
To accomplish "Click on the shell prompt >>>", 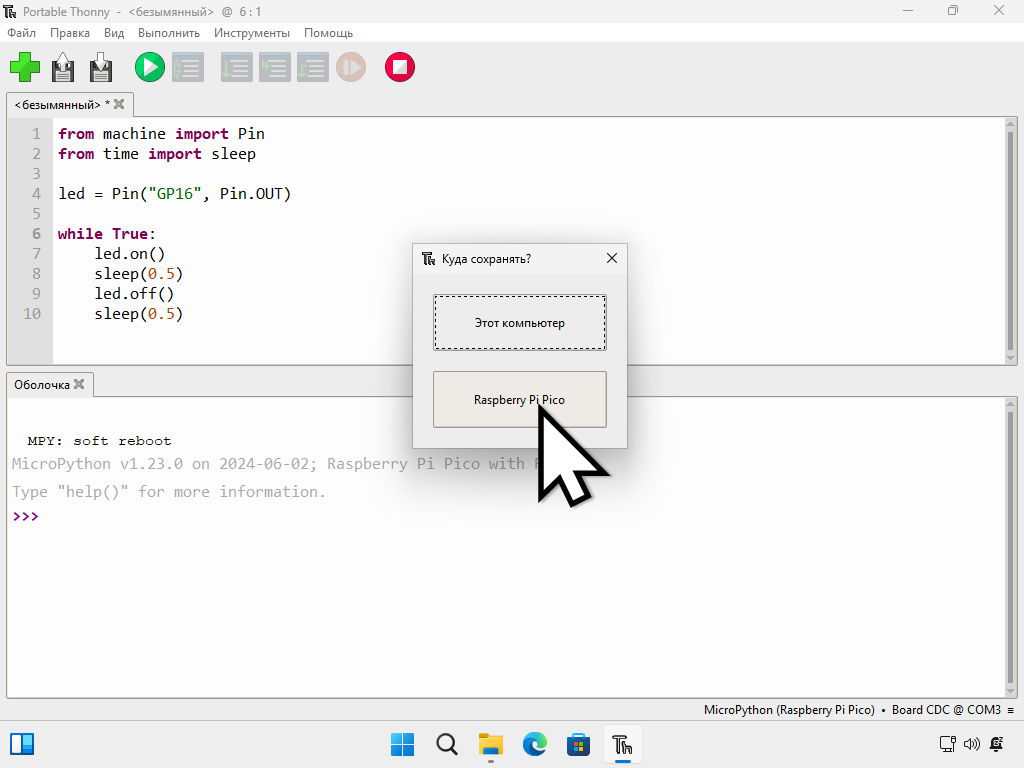I will [x=25, y=517].
